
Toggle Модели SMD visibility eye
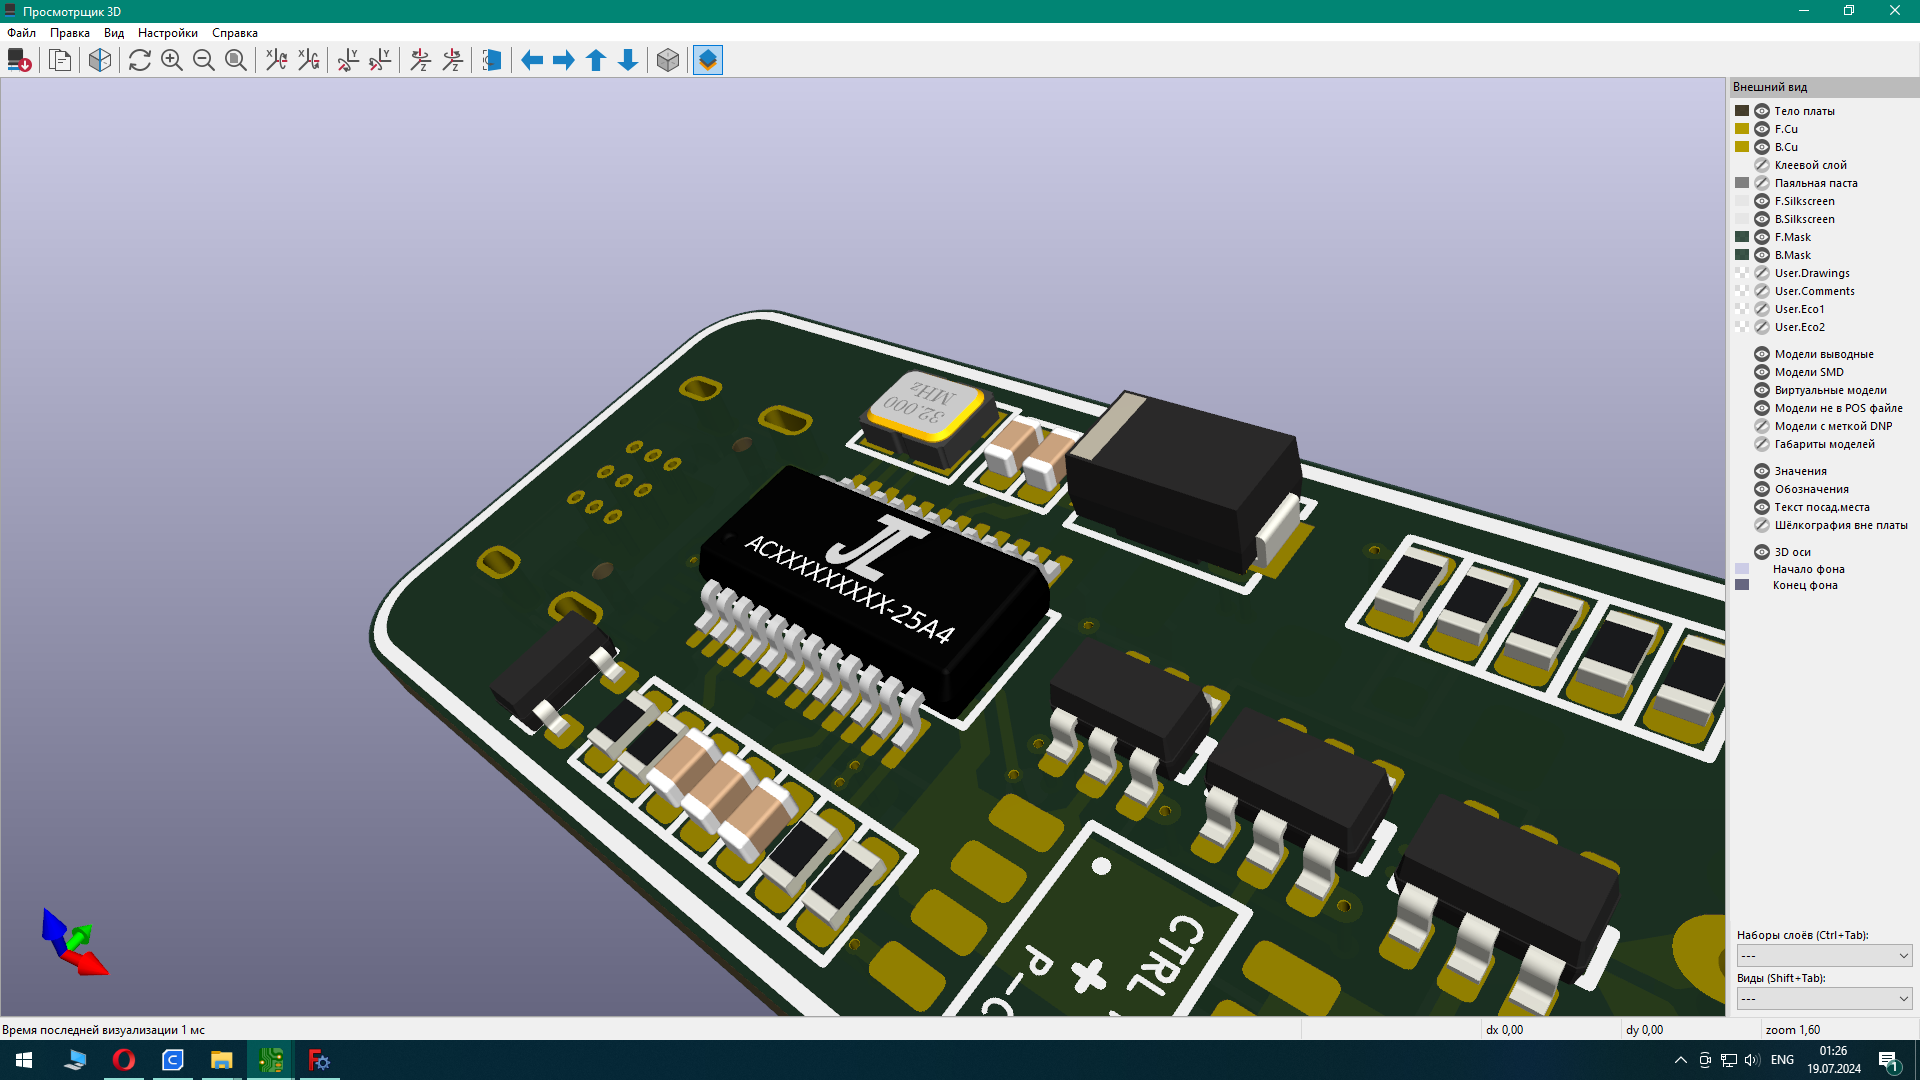(x=1762, y=372)
